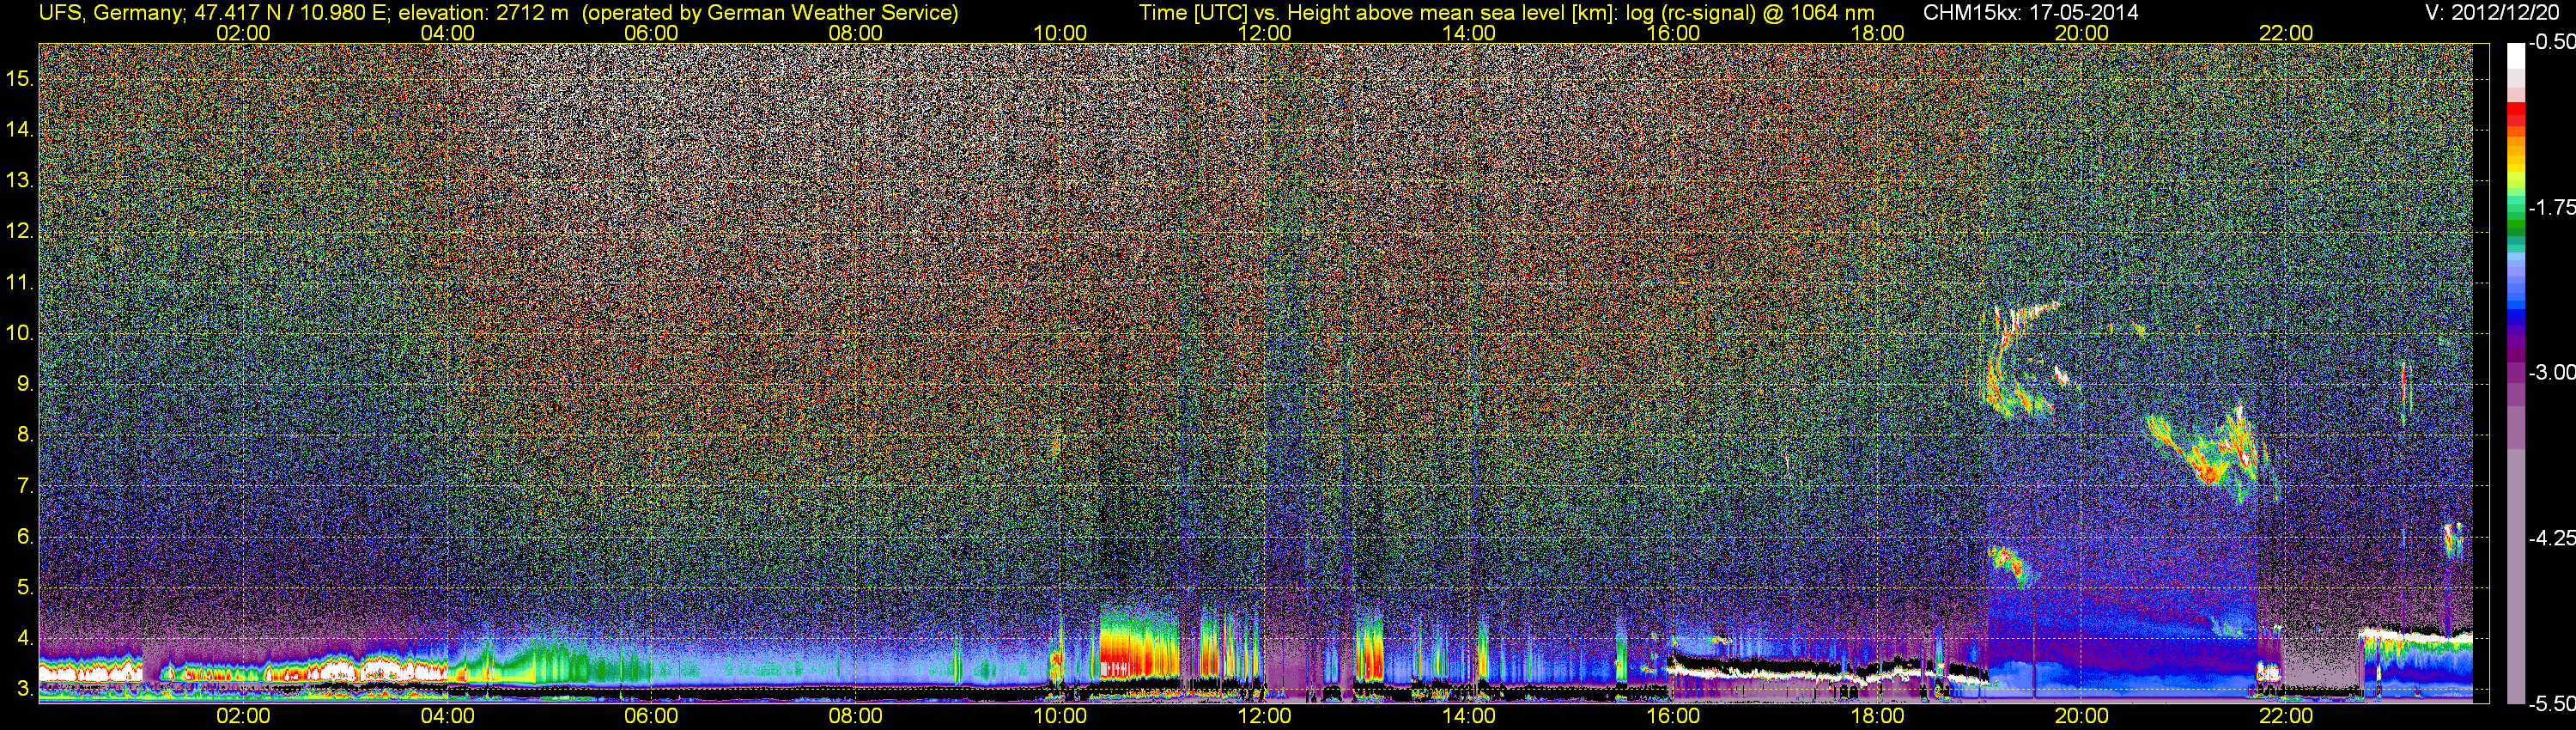The height and width of the screenshot is (730, 2576).
Task: Click the '06:00' label on the bottom time axis
Action: click(651, 716)
